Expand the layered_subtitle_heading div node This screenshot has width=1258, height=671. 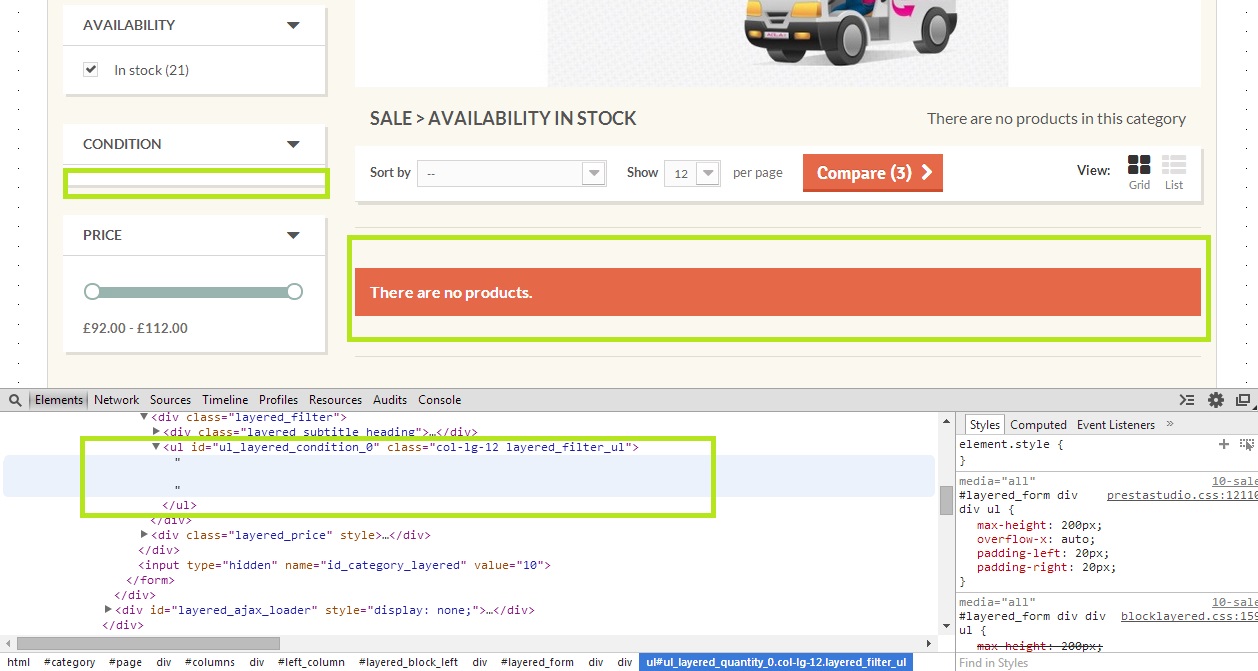coord(156,432)
